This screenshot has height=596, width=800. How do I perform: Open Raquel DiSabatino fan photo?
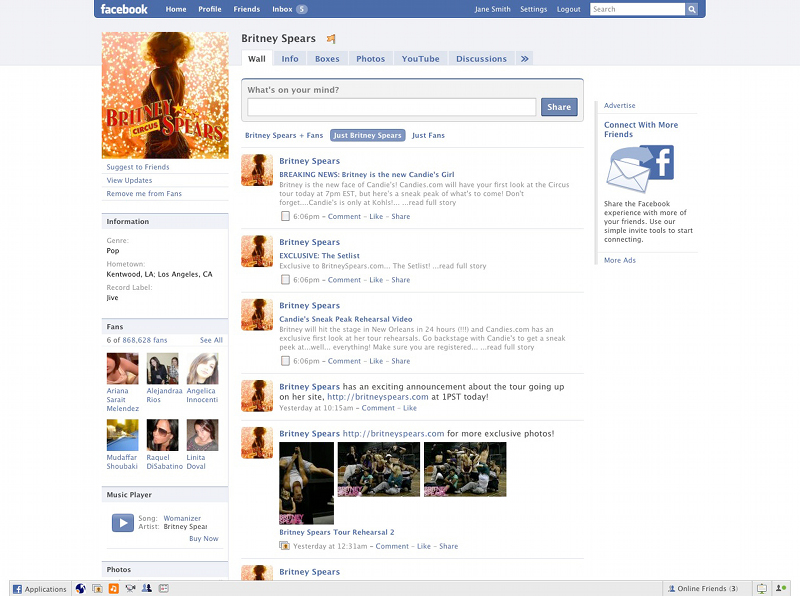163,435
